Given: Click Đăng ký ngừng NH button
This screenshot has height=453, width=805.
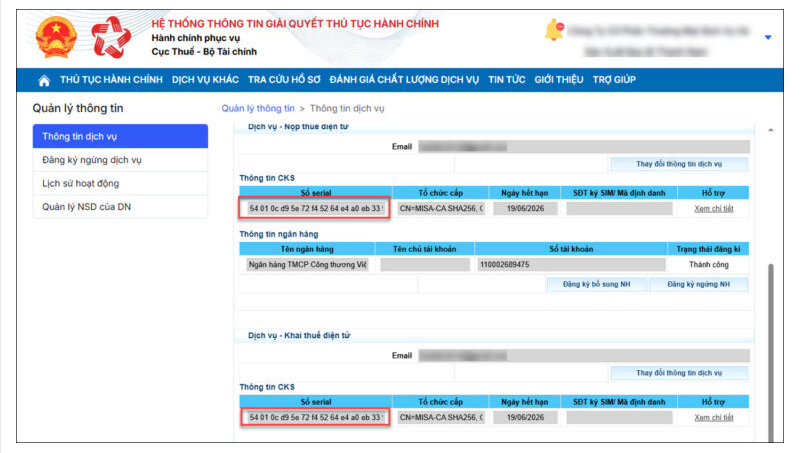Looking at the screenshot, I should coord(699,285).
